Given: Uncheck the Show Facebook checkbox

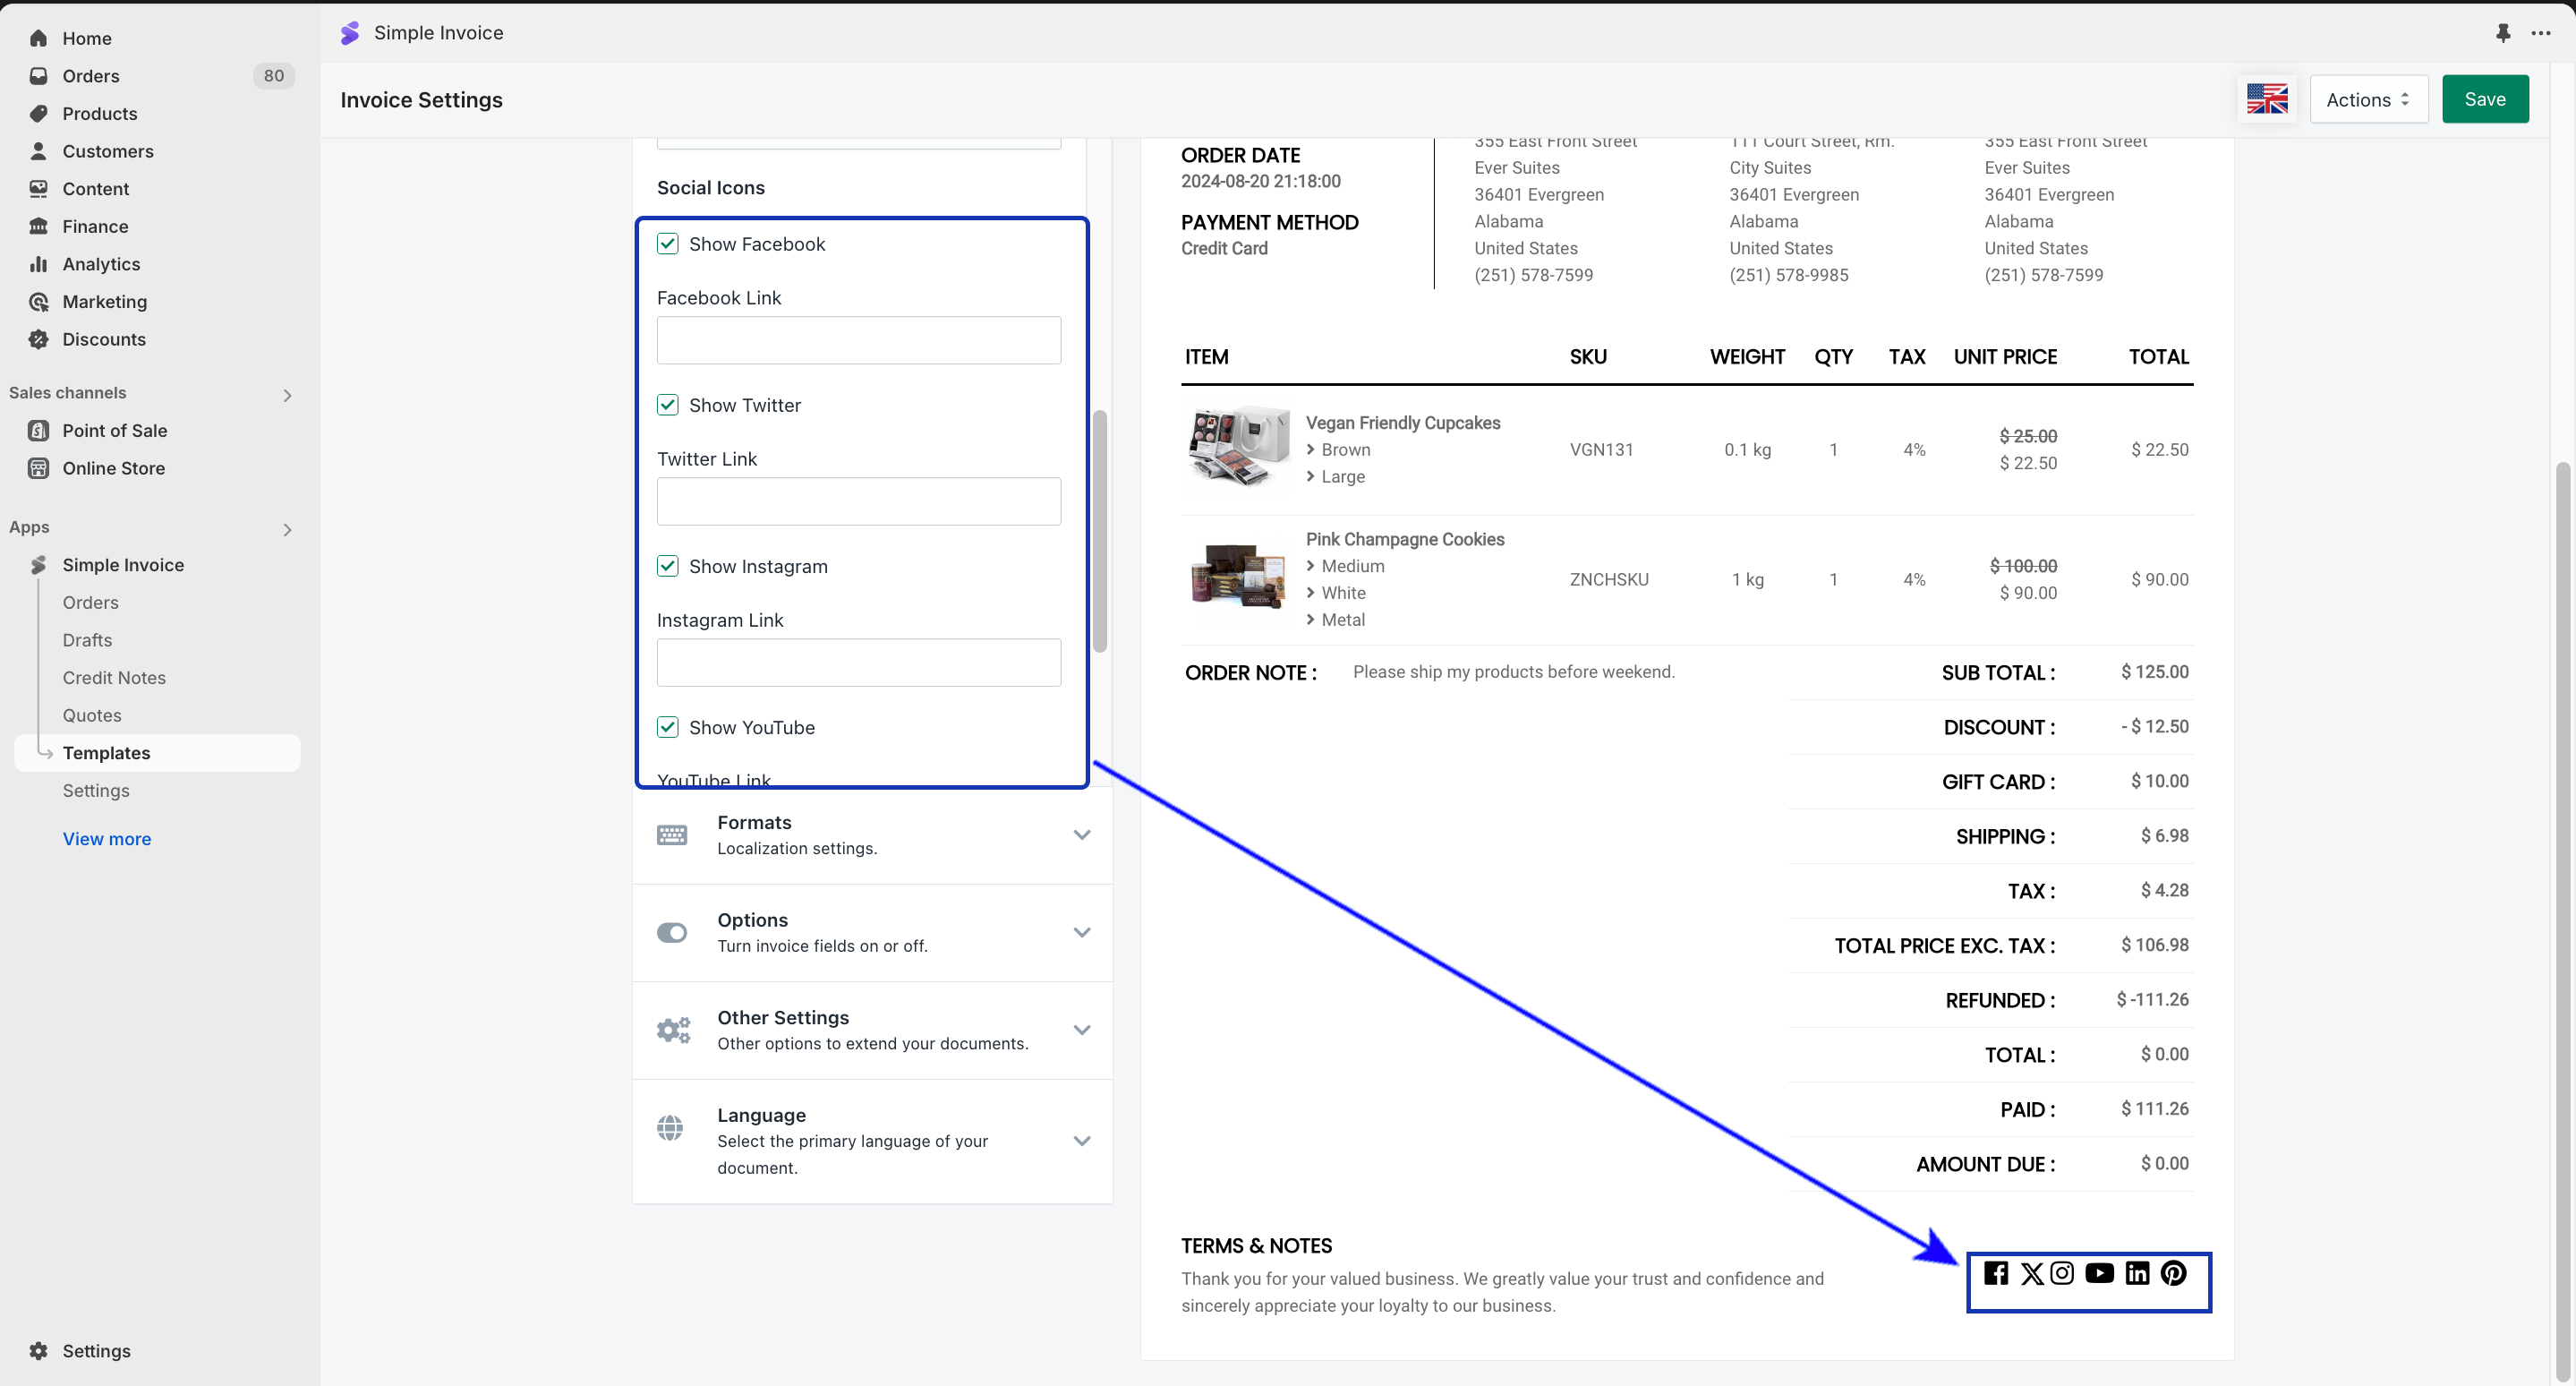Looking at the screenshot, I should pyautogui.click(x=668, y=244).
